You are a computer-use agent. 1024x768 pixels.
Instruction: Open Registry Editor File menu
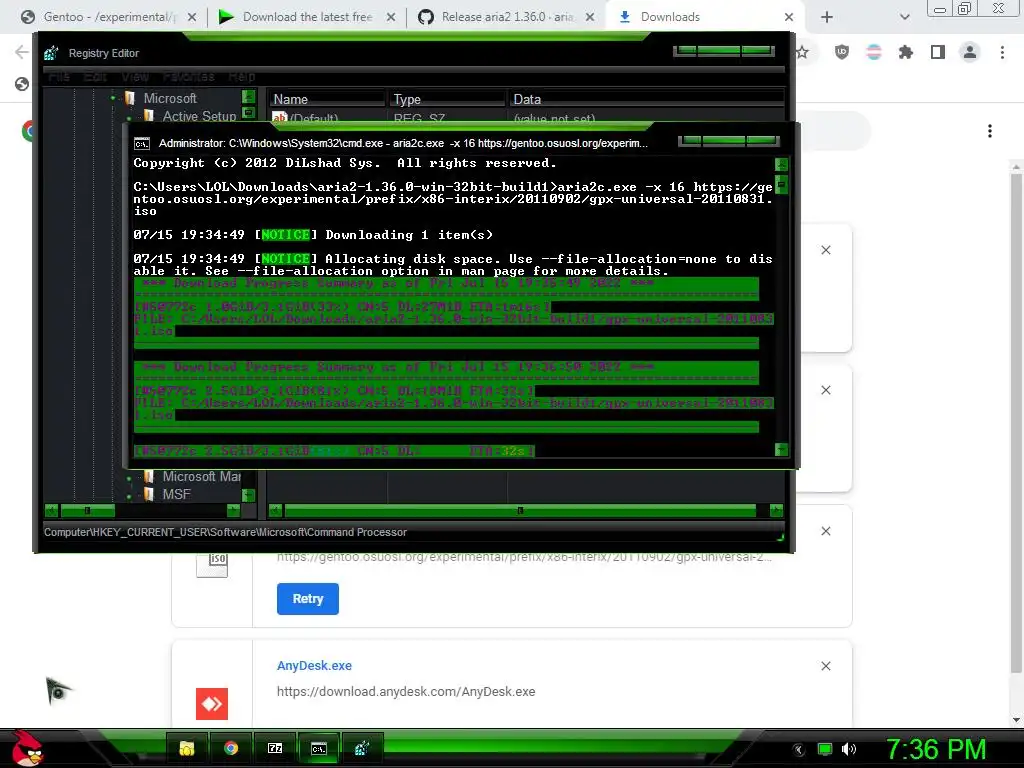(59, 76)
